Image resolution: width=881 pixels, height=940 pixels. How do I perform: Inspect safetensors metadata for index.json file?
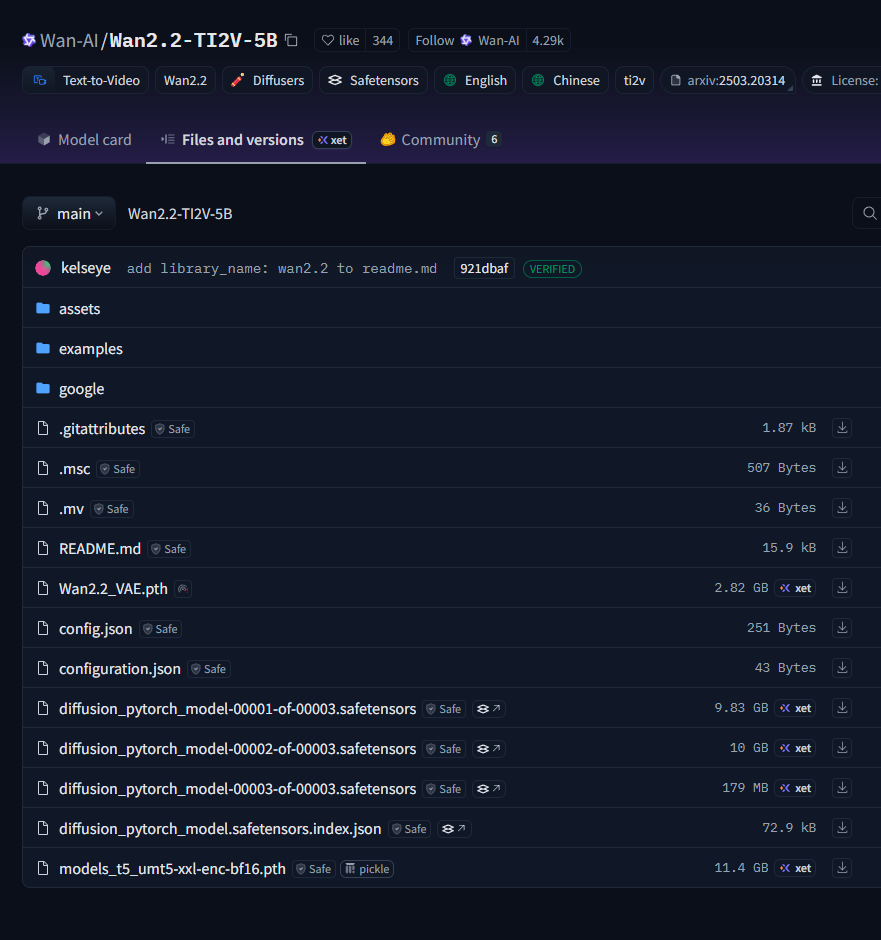click(x=454, y=828)
